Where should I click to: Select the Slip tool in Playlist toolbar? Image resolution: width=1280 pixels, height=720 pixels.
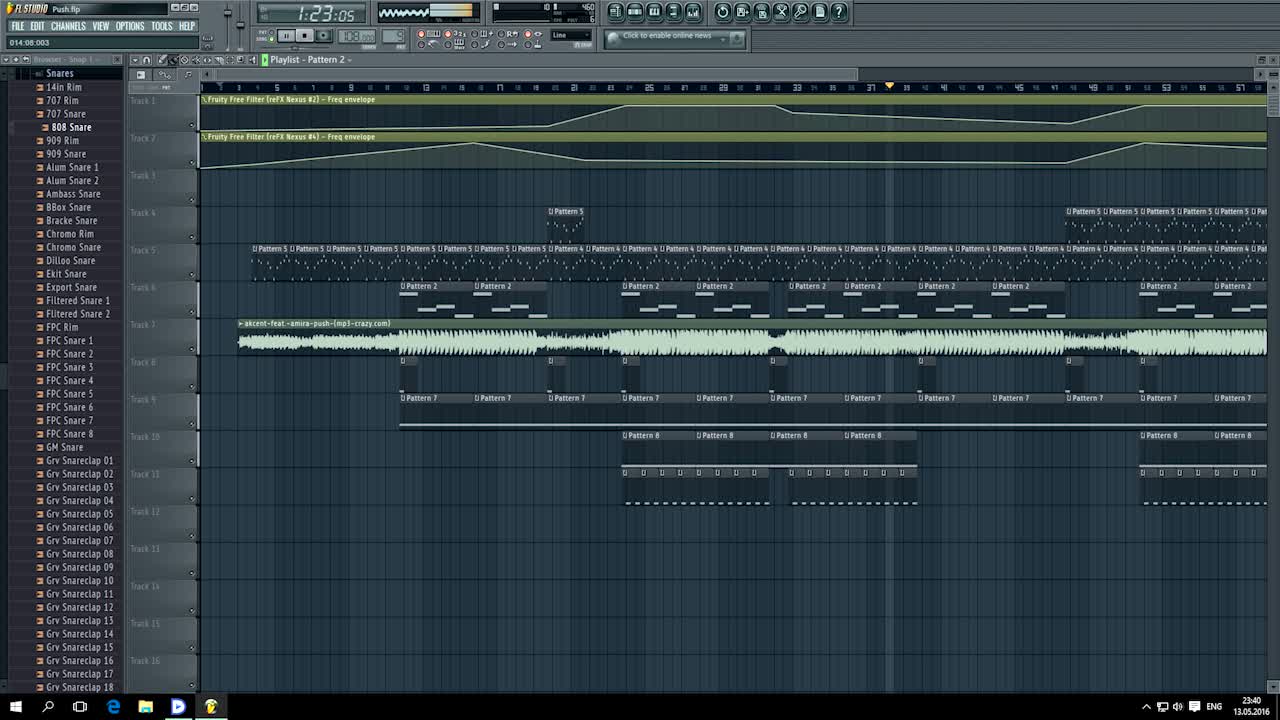tap(207, 60)
